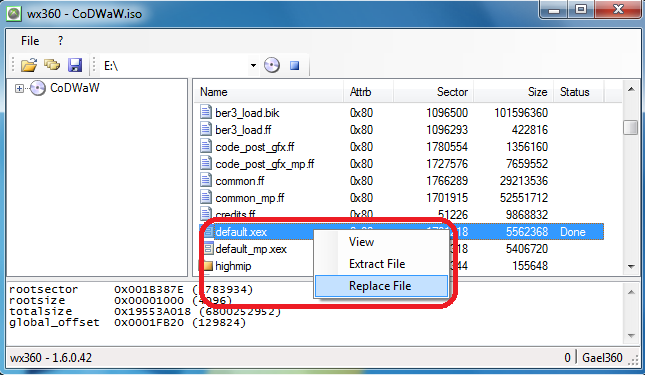Click xex icon of default_mp.xex

(x=208, y=249)
